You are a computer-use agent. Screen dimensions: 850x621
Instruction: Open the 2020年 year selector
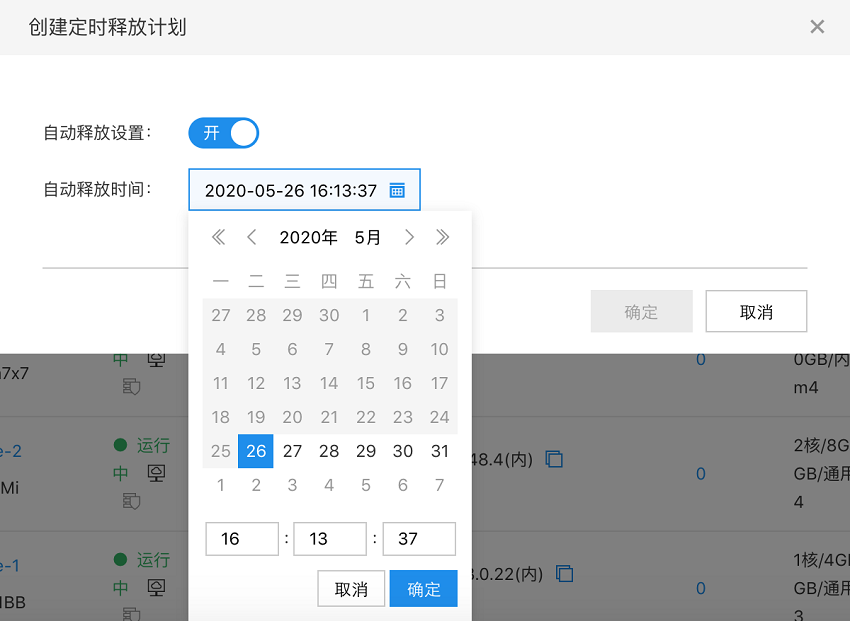coord(308,237)
